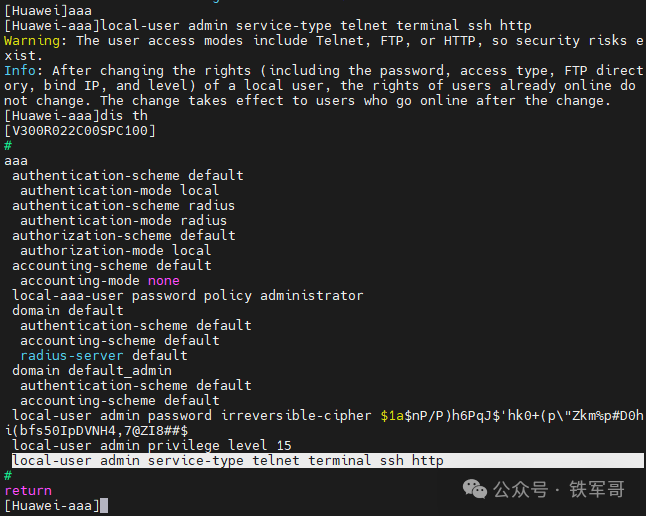Click the 'local-aaa-user password policy administrator' line

pyautogui.click(x=188, y=296)
